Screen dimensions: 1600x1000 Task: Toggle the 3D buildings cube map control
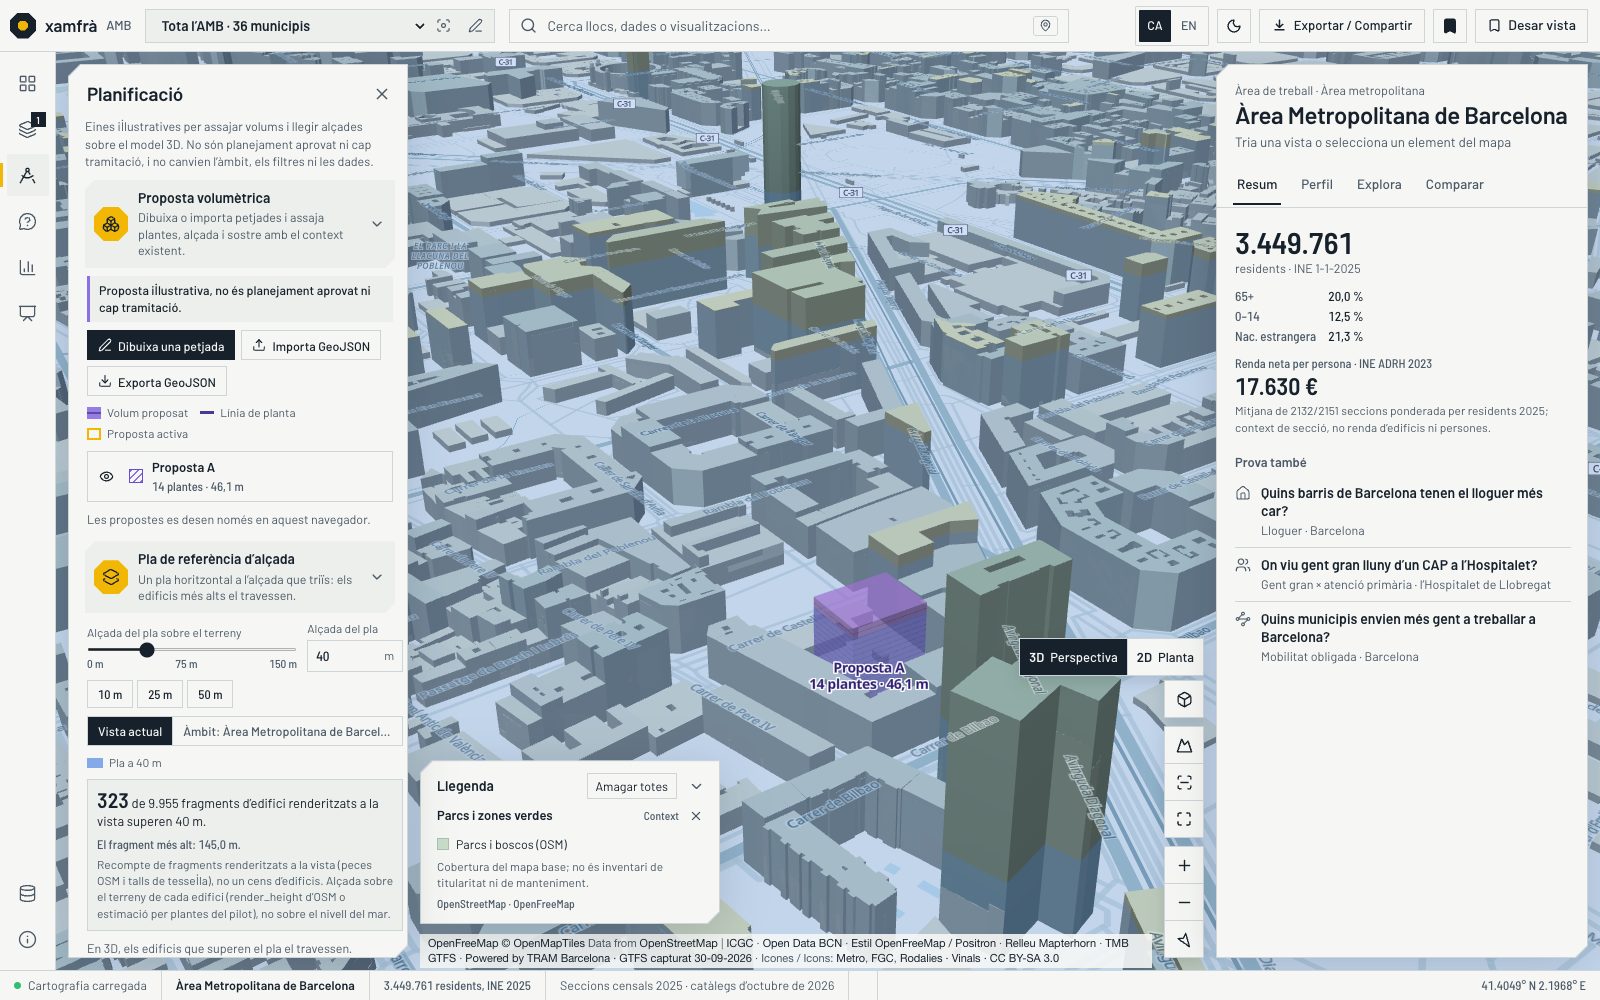[1184, 699]
